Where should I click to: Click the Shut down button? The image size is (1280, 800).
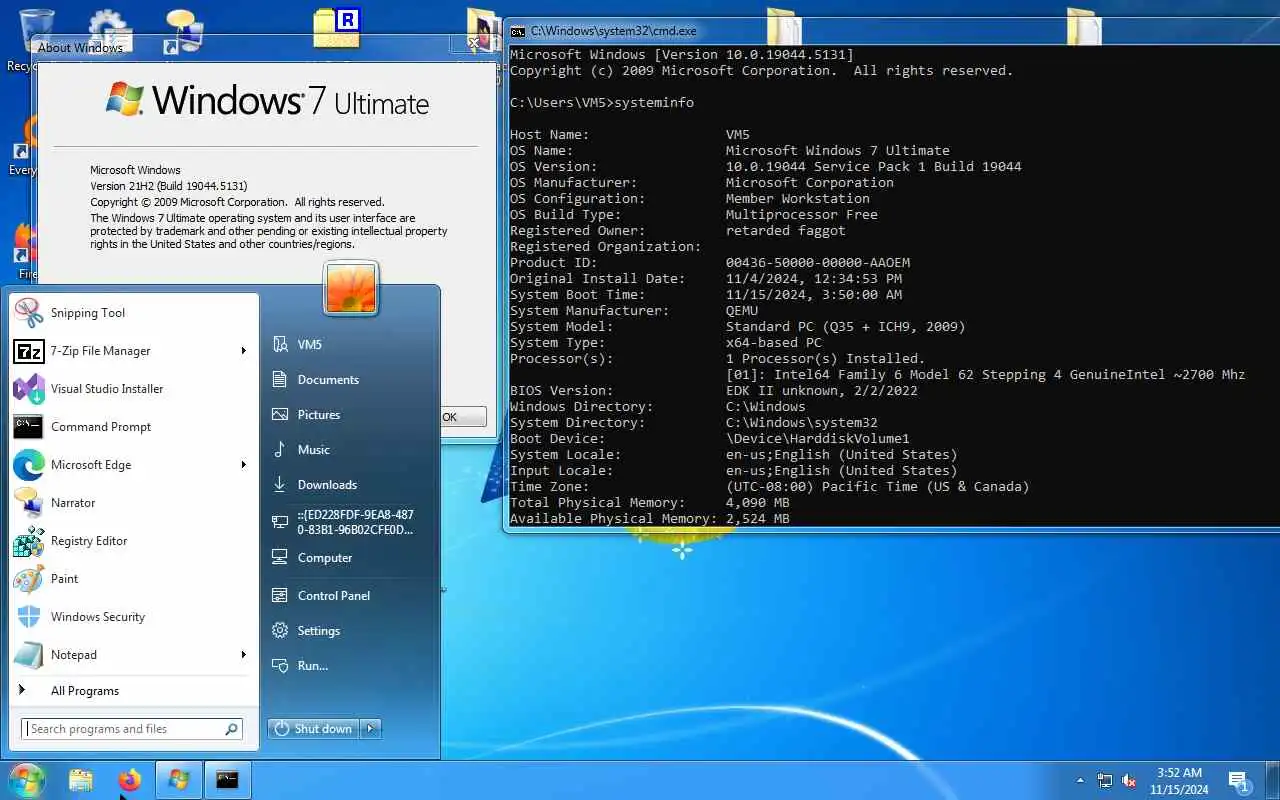314,729
